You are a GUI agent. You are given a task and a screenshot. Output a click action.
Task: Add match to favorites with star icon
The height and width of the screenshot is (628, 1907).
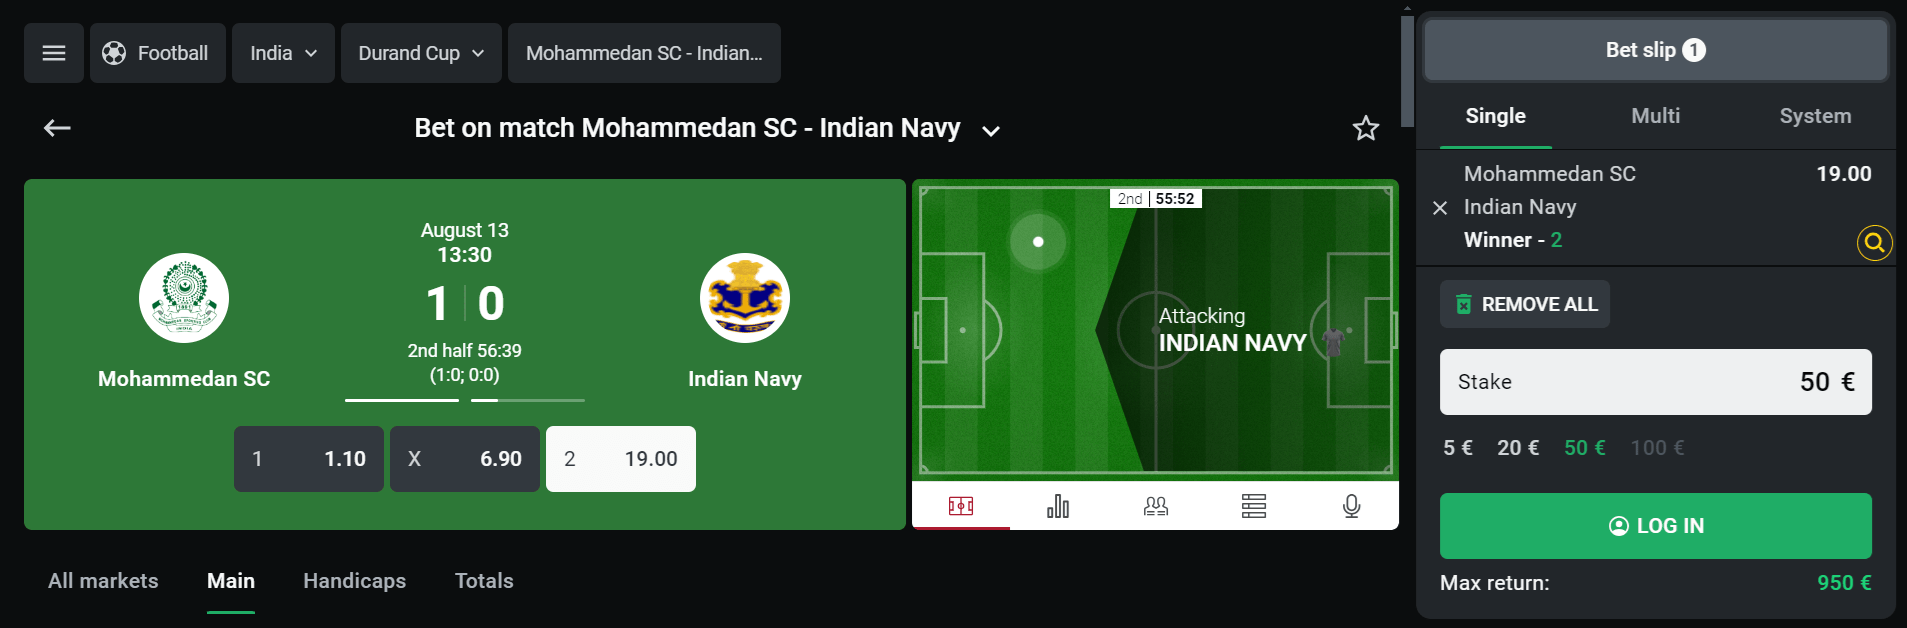(1365, 128)
